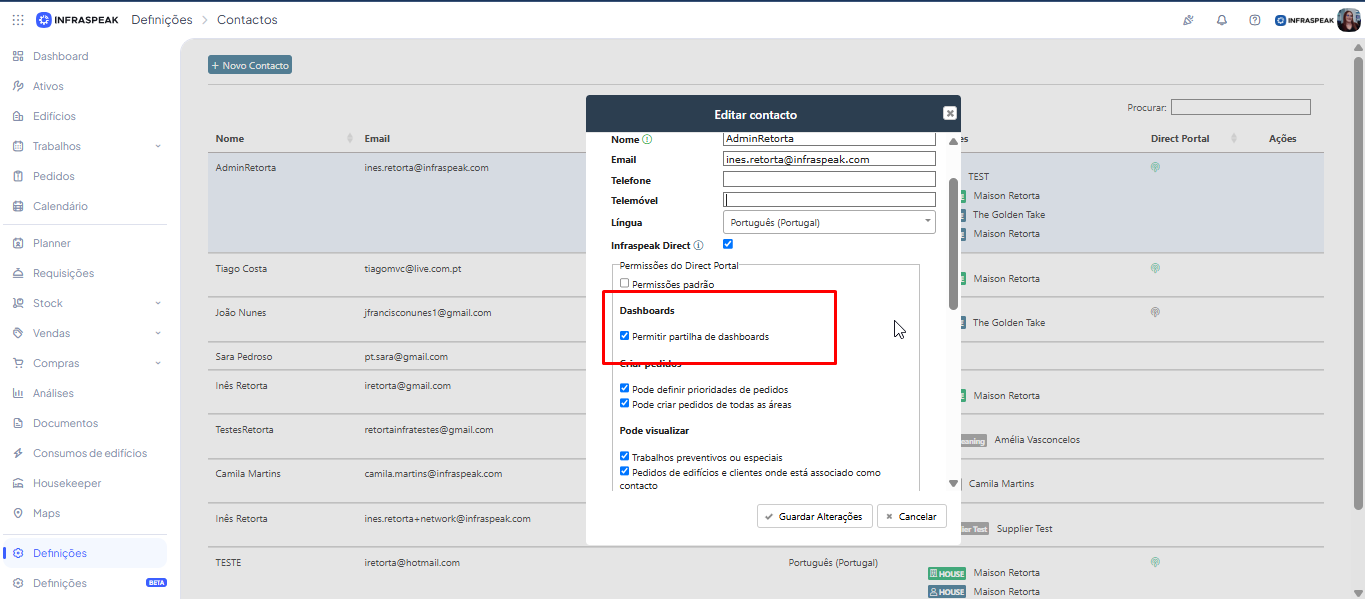
Task: Open Pedidos in sidebar
Action: [53, 176]
